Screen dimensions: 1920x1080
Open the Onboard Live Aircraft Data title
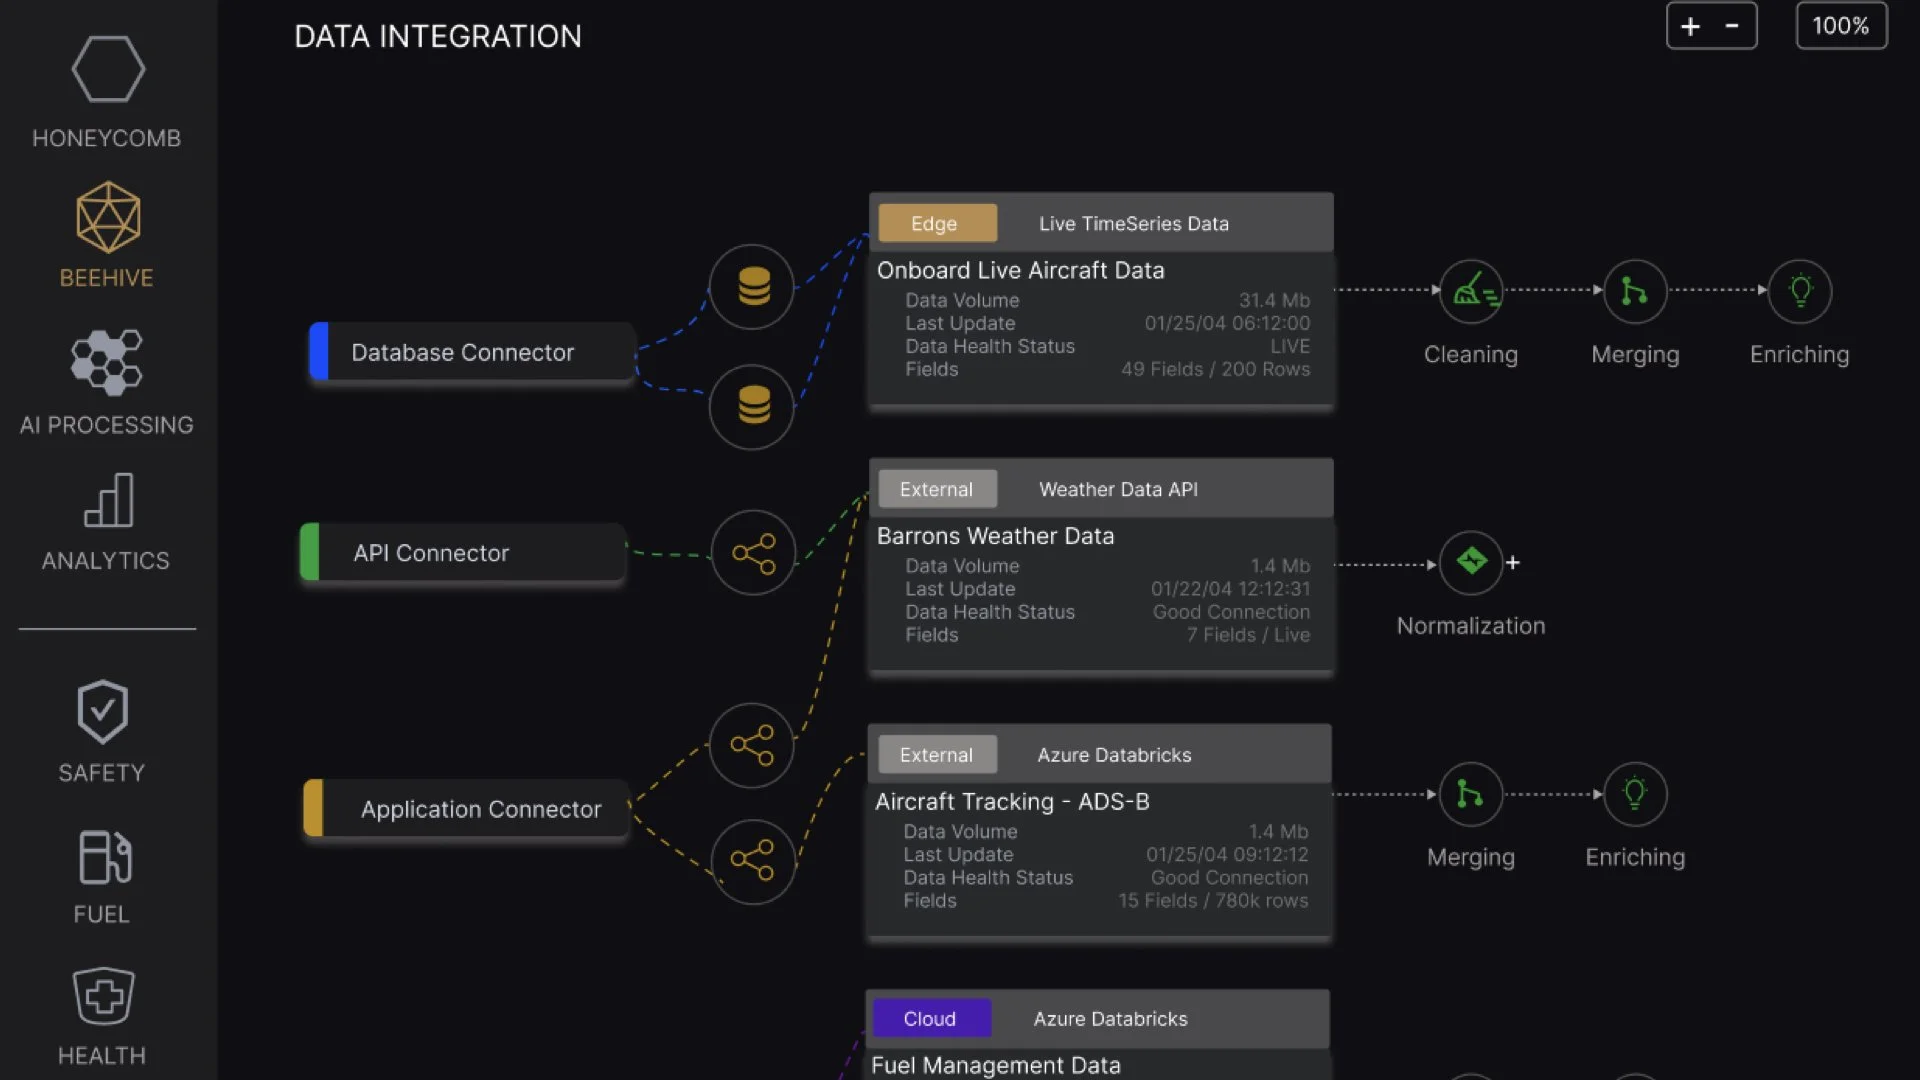click(1021, 270)
